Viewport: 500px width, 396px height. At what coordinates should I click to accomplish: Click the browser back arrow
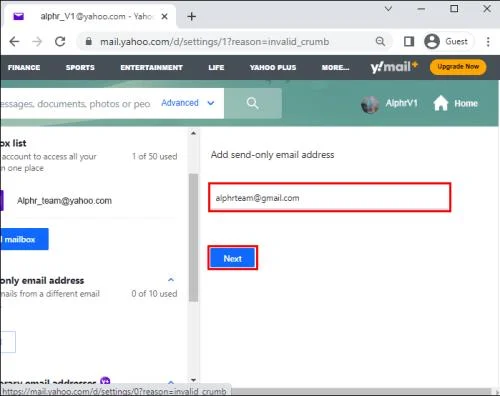(14, 42)
